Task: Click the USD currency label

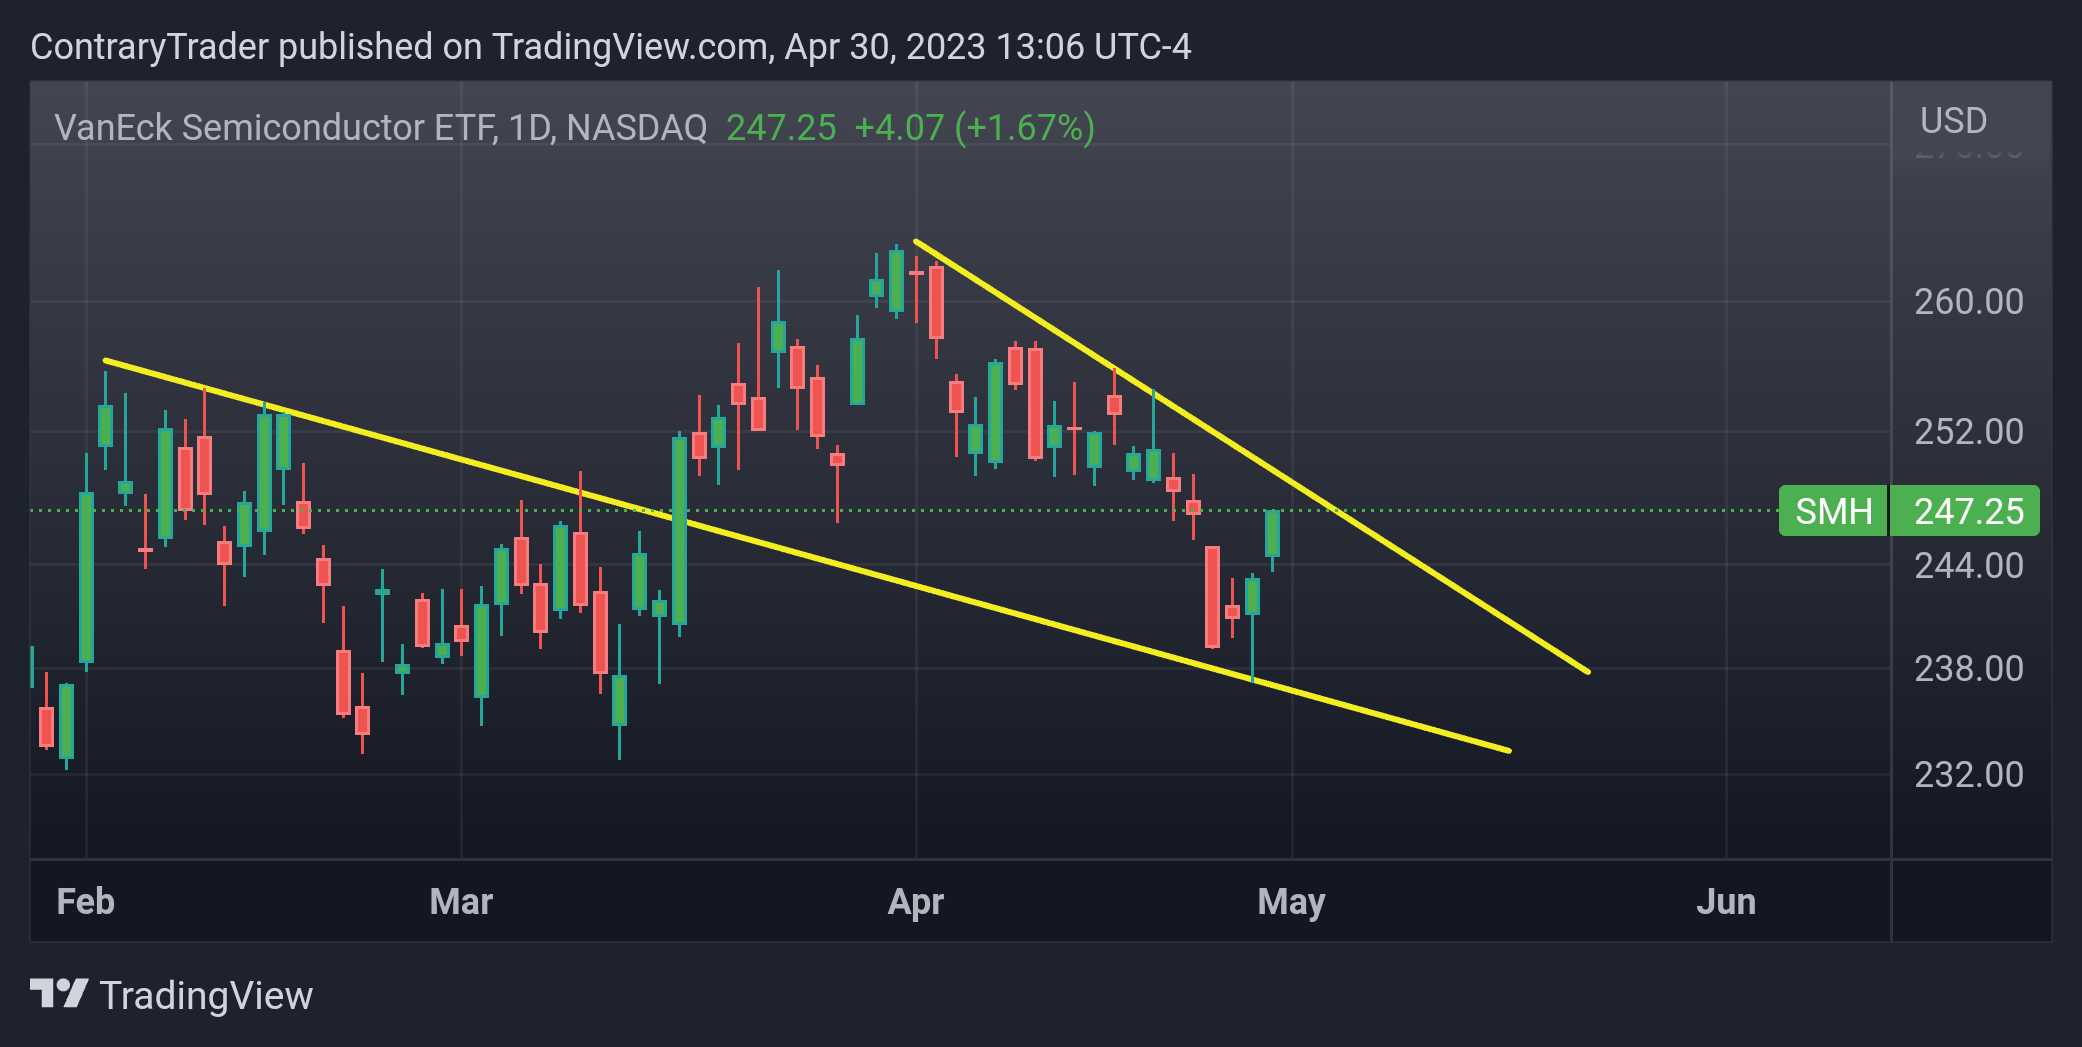Action: tap(1953, 121)
